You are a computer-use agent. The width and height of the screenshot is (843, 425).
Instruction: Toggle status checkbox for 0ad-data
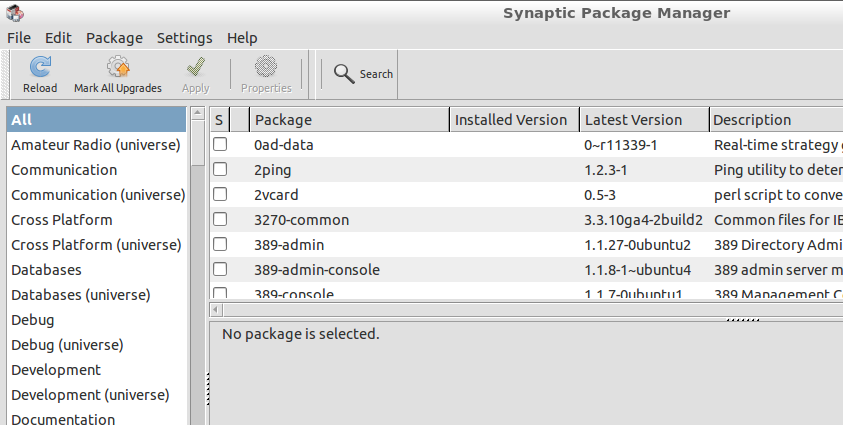pyautogui.click(x=220, y=145)
